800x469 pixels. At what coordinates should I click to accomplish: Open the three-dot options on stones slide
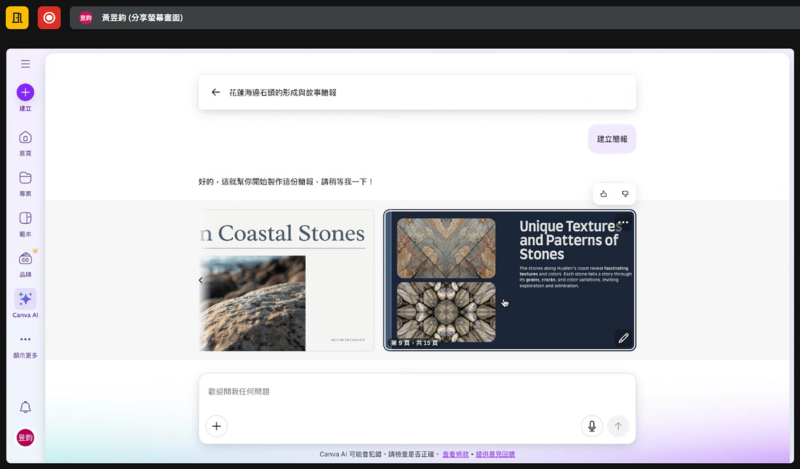(624, 223)
